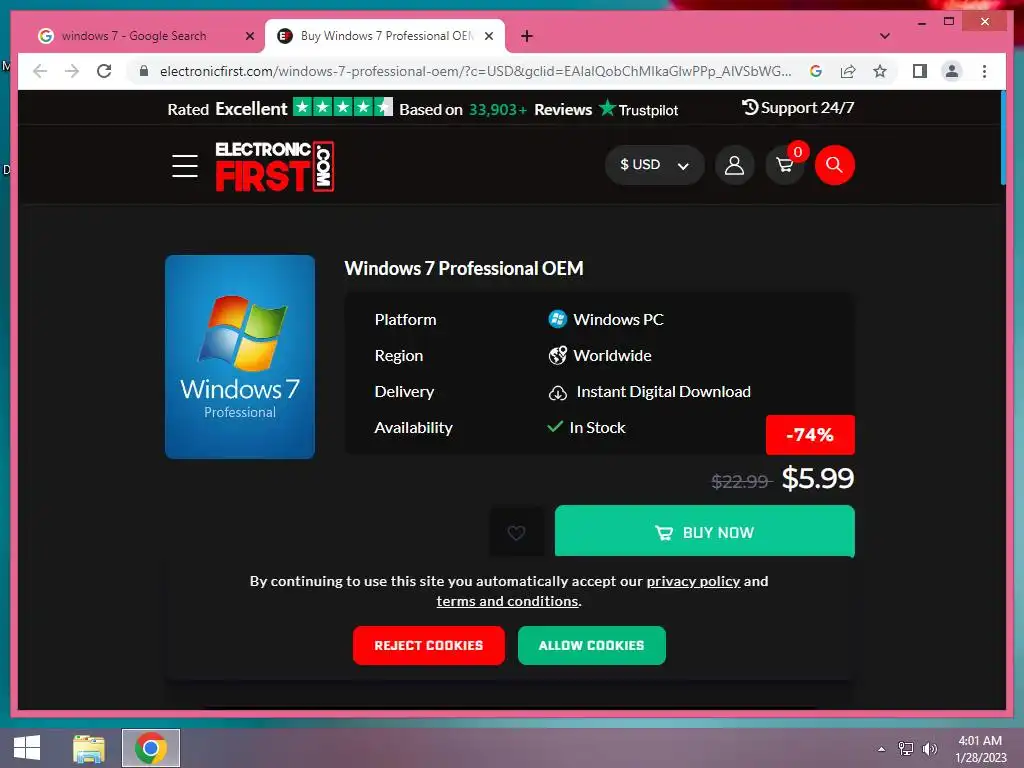
Task: Click the Google icon in address bar
Action: [816, 71]
